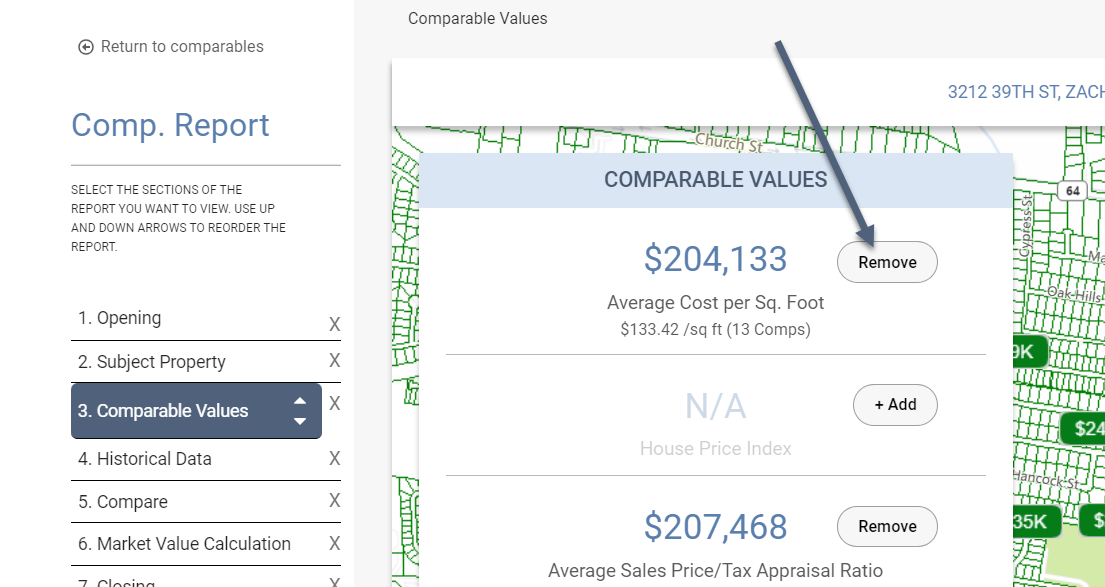Click + Add for House Price Index
The image size is (1105, 587).
click(894, 404)
